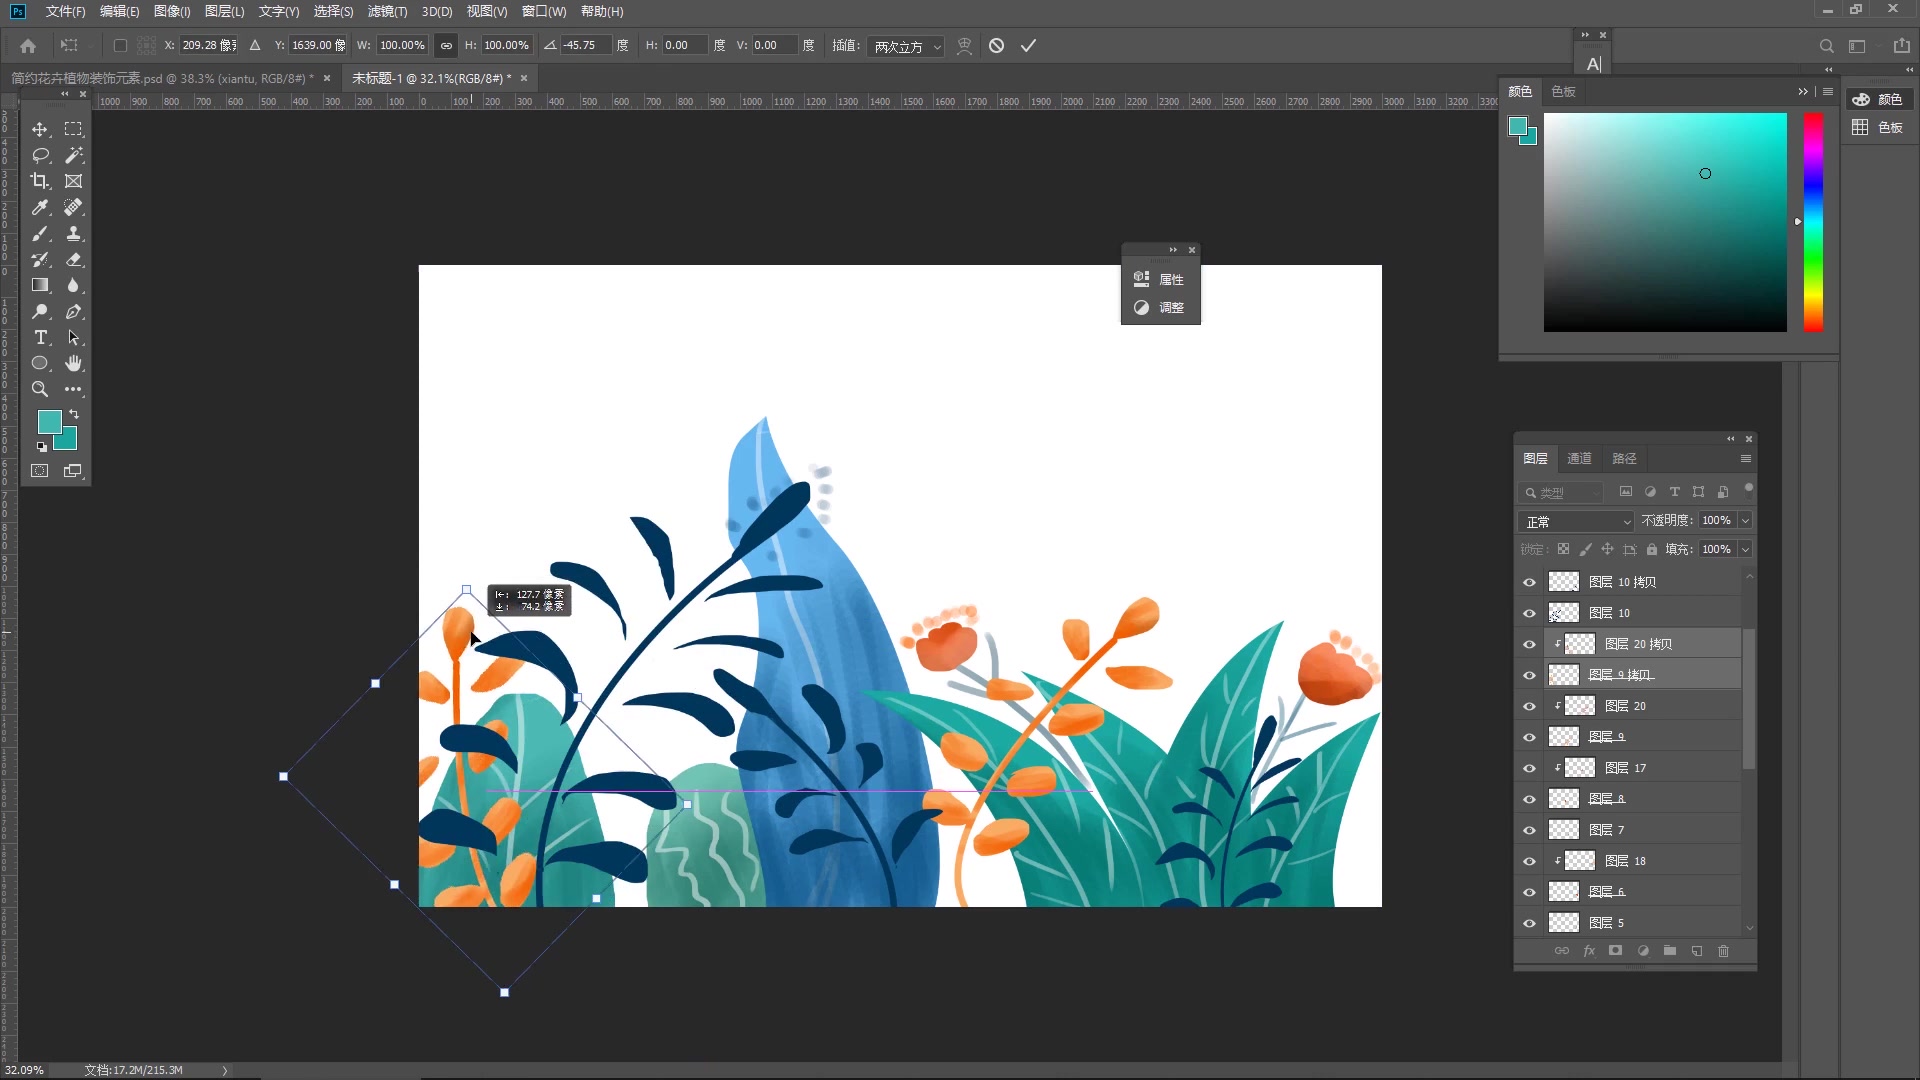Screen dimensions: 1920x1080
Task: Open the layer filter type dropdown
Action: (1562, 492)
